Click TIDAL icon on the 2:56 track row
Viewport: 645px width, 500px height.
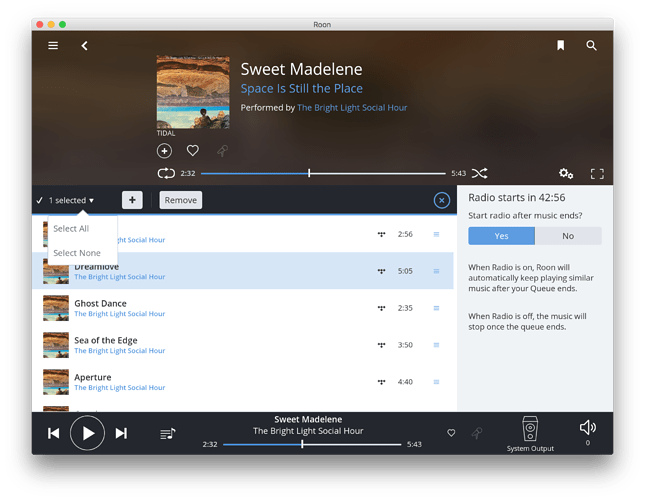[381, 234]
